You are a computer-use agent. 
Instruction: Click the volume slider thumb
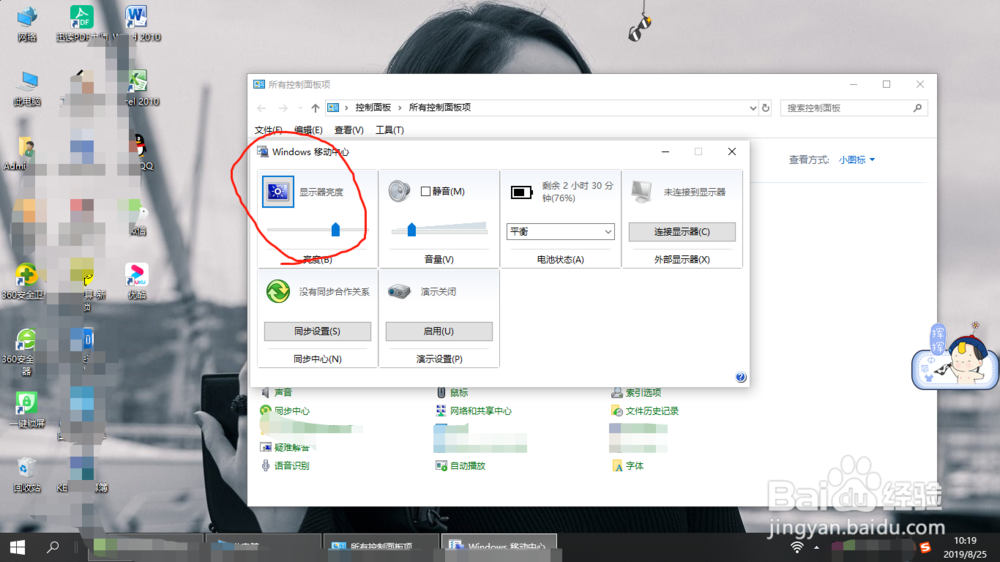[411, 230]
